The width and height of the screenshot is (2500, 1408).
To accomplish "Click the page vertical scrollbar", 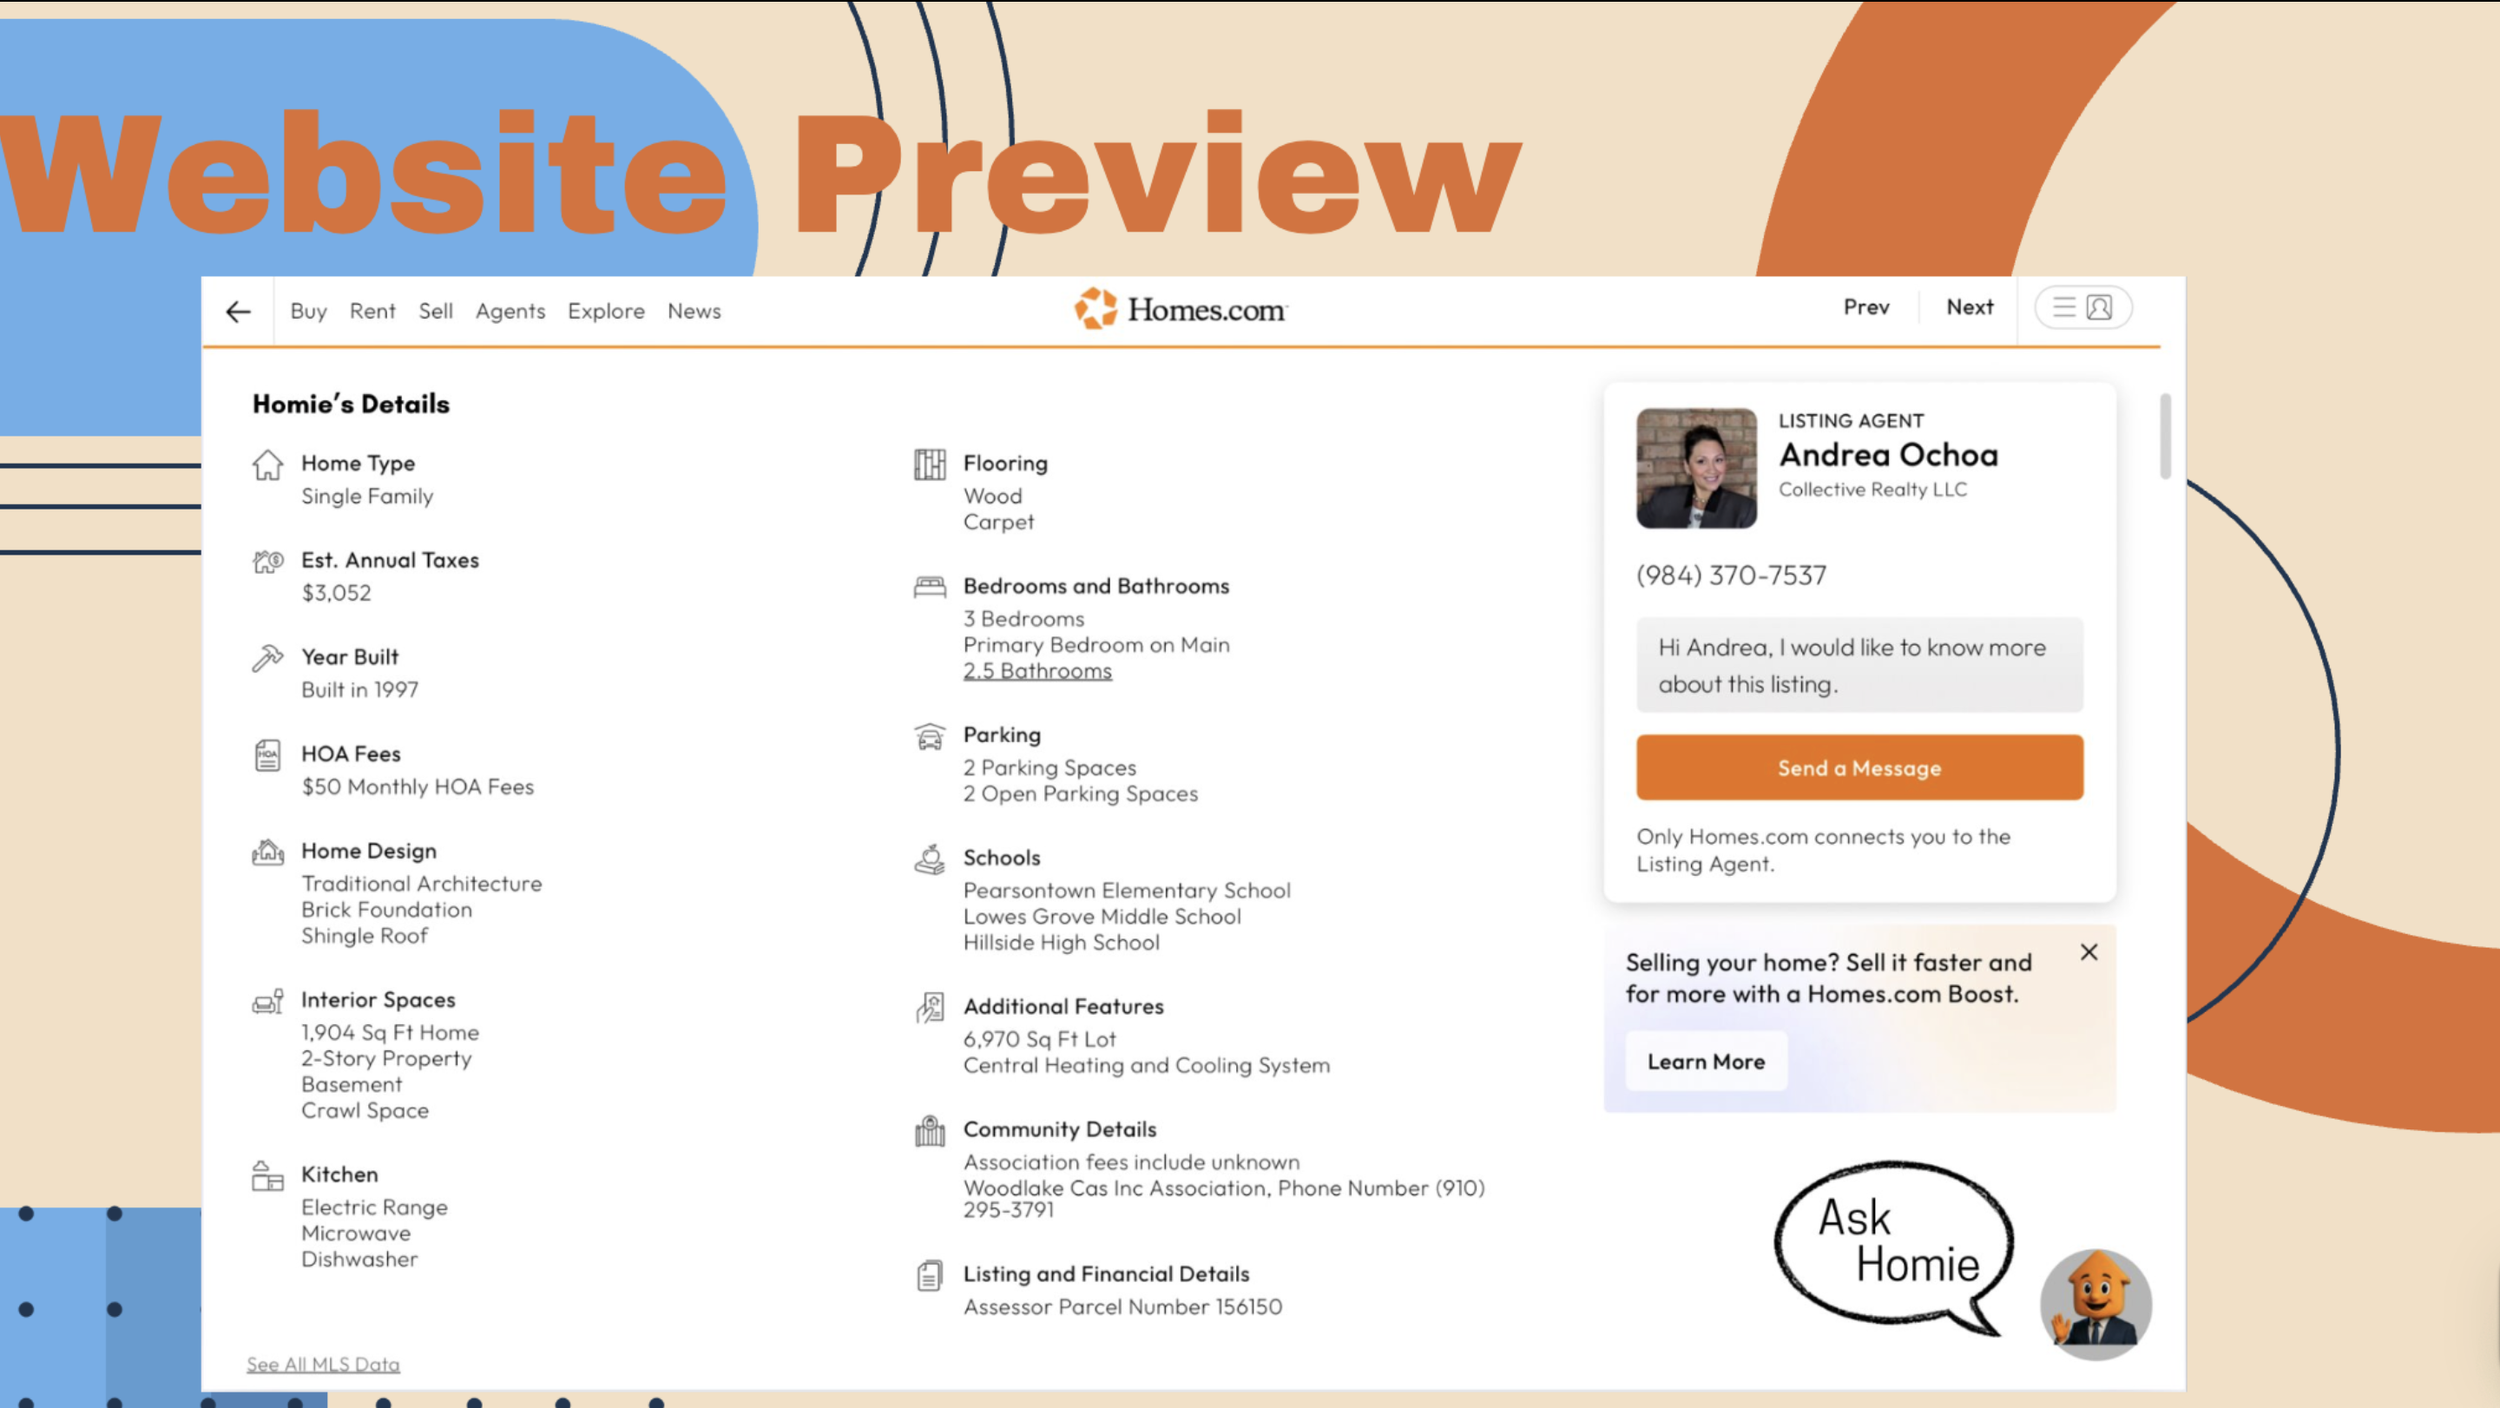I will 2165,436.
